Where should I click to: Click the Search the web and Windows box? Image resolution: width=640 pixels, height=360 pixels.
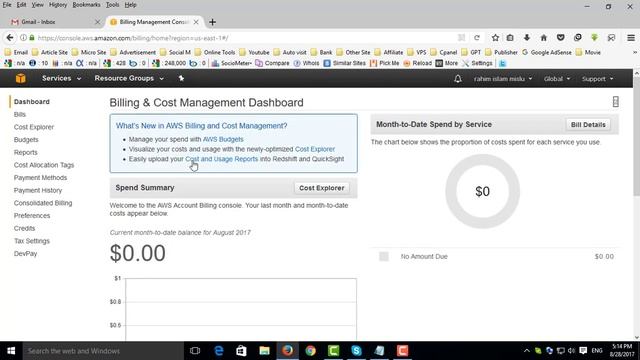pyautogui.click(x=102, y=351)
